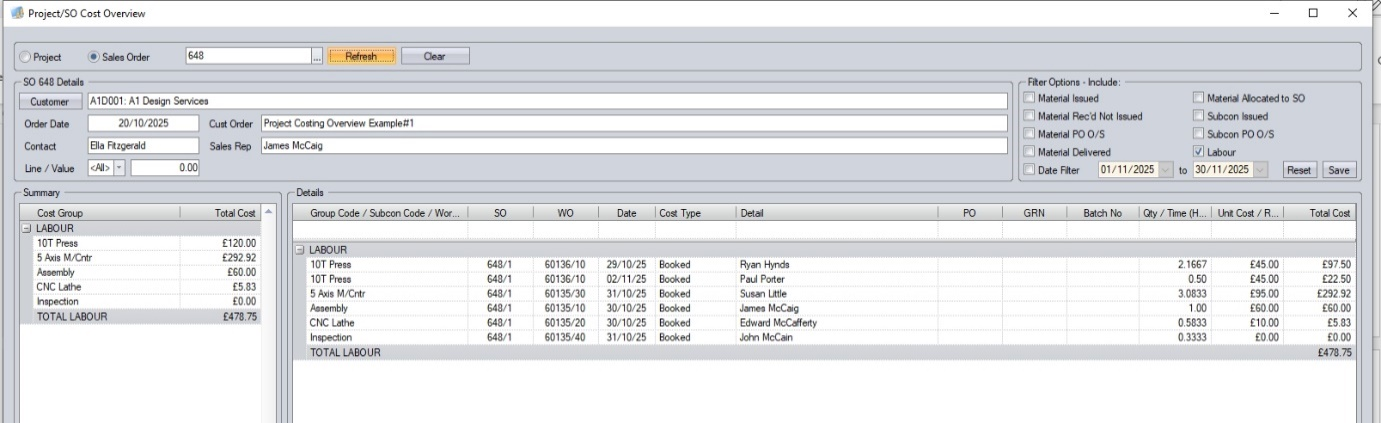Click the Reset filter button

click(x=1298, y=170)
